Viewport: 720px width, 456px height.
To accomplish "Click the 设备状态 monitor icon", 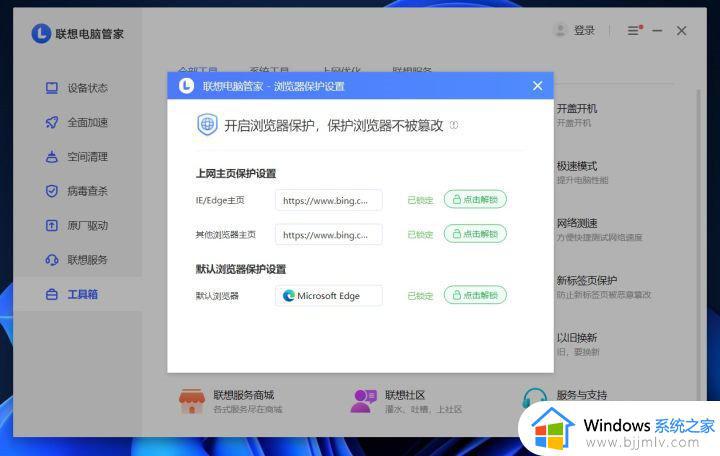I will (x=52, y=88).
